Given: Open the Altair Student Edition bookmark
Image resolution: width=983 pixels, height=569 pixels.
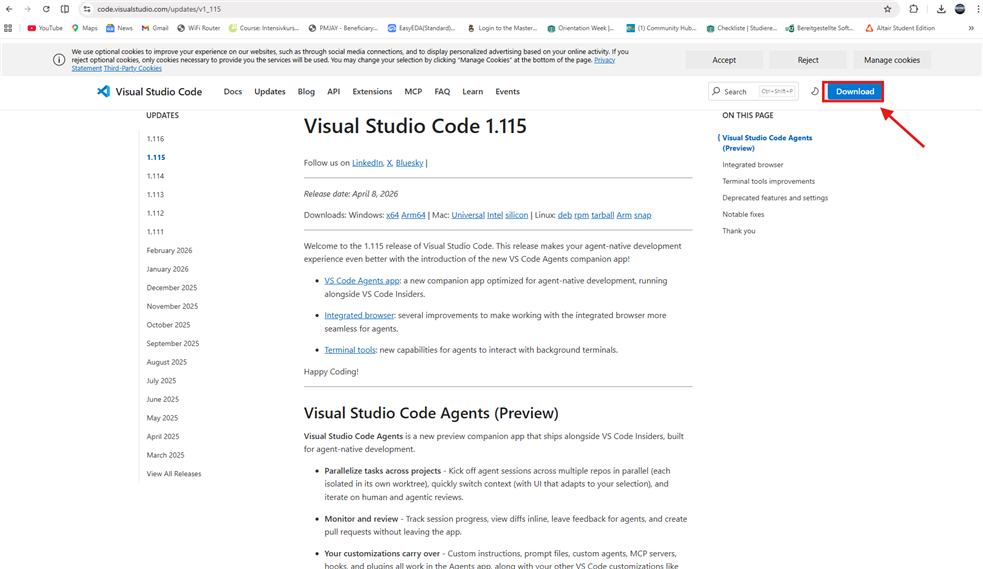Looking at the screenshot, I should 900,28.
